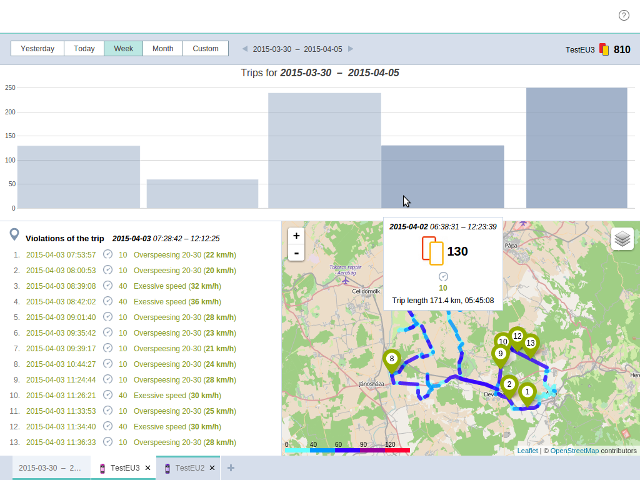Click the speed icon in trip tooltip
The width and height of the screenshot is (640, 480).
(443, 277)
